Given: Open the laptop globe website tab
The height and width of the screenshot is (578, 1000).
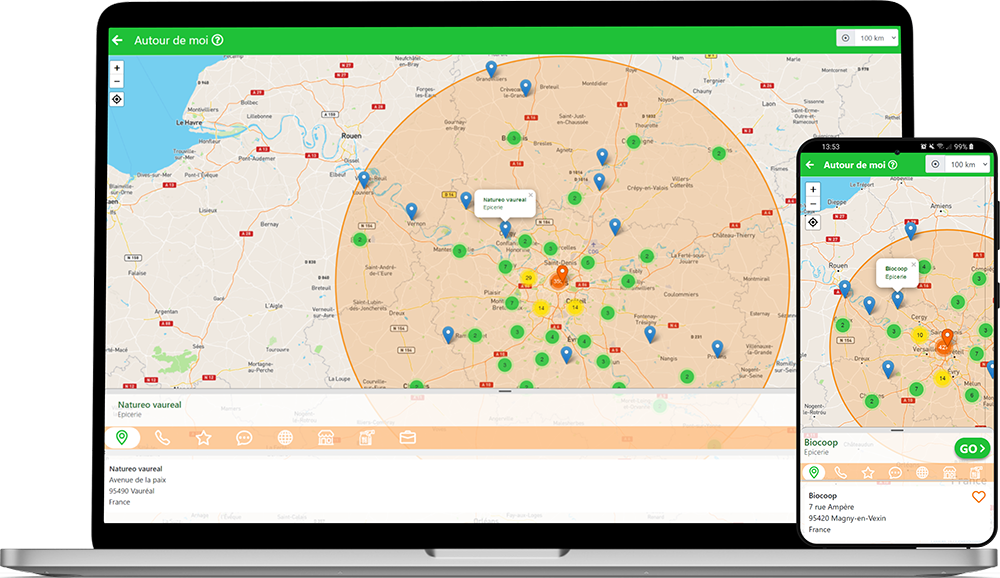Looking at the screenshot, I should click(285, 438).
